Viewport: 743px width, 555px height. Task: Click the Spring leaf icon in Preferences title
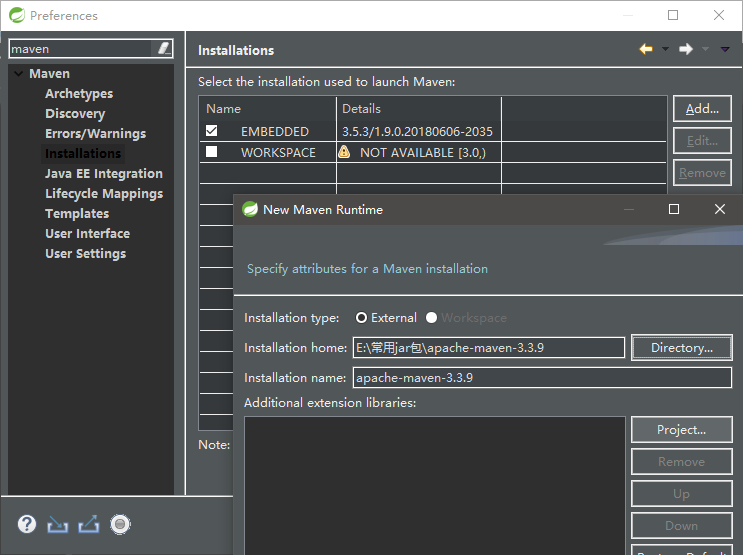[x=17, y=15]
